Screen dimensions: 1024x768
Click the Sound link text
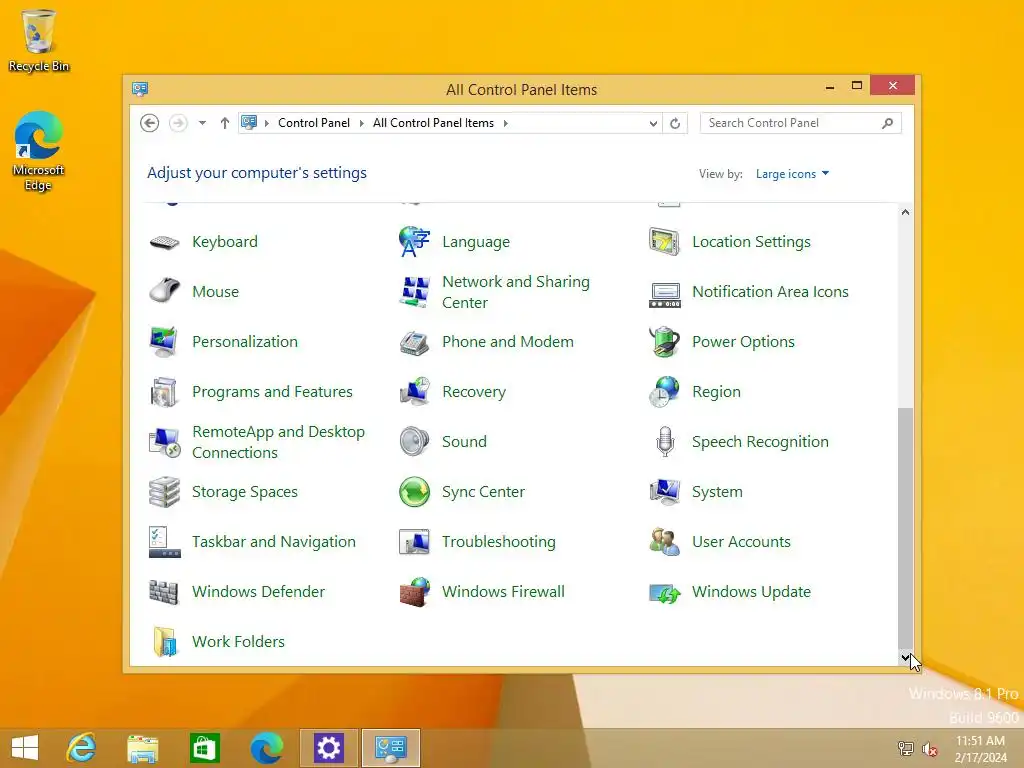click(x=464, y=442)
